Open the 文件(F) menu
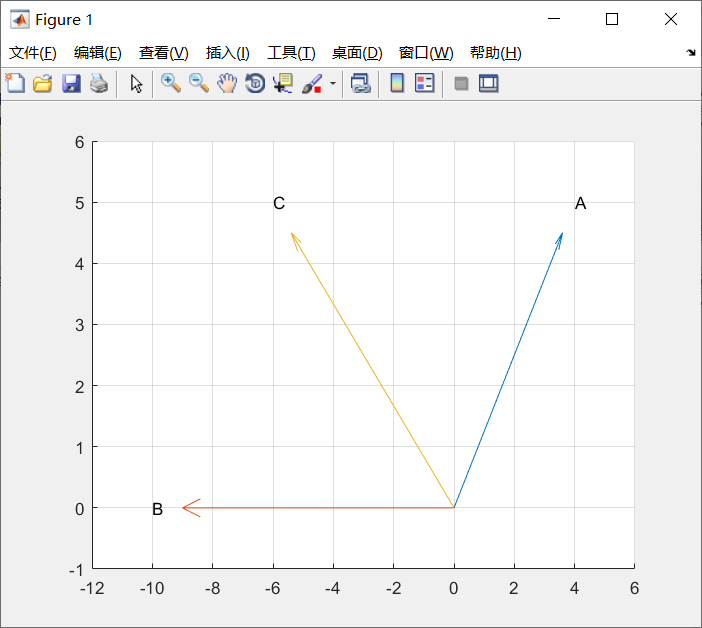The height and width of the screenshot is (628, 702). [x=33, y=53]
